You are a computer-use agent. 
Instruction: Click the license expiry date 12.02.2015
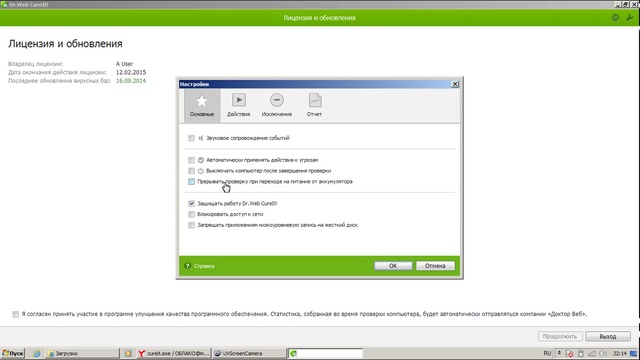131,72
